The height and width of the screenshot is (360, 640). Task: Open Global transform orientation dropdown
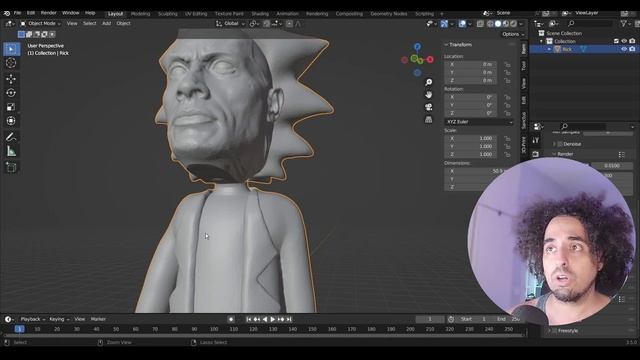pyautogui.click(x=231, y=24)
